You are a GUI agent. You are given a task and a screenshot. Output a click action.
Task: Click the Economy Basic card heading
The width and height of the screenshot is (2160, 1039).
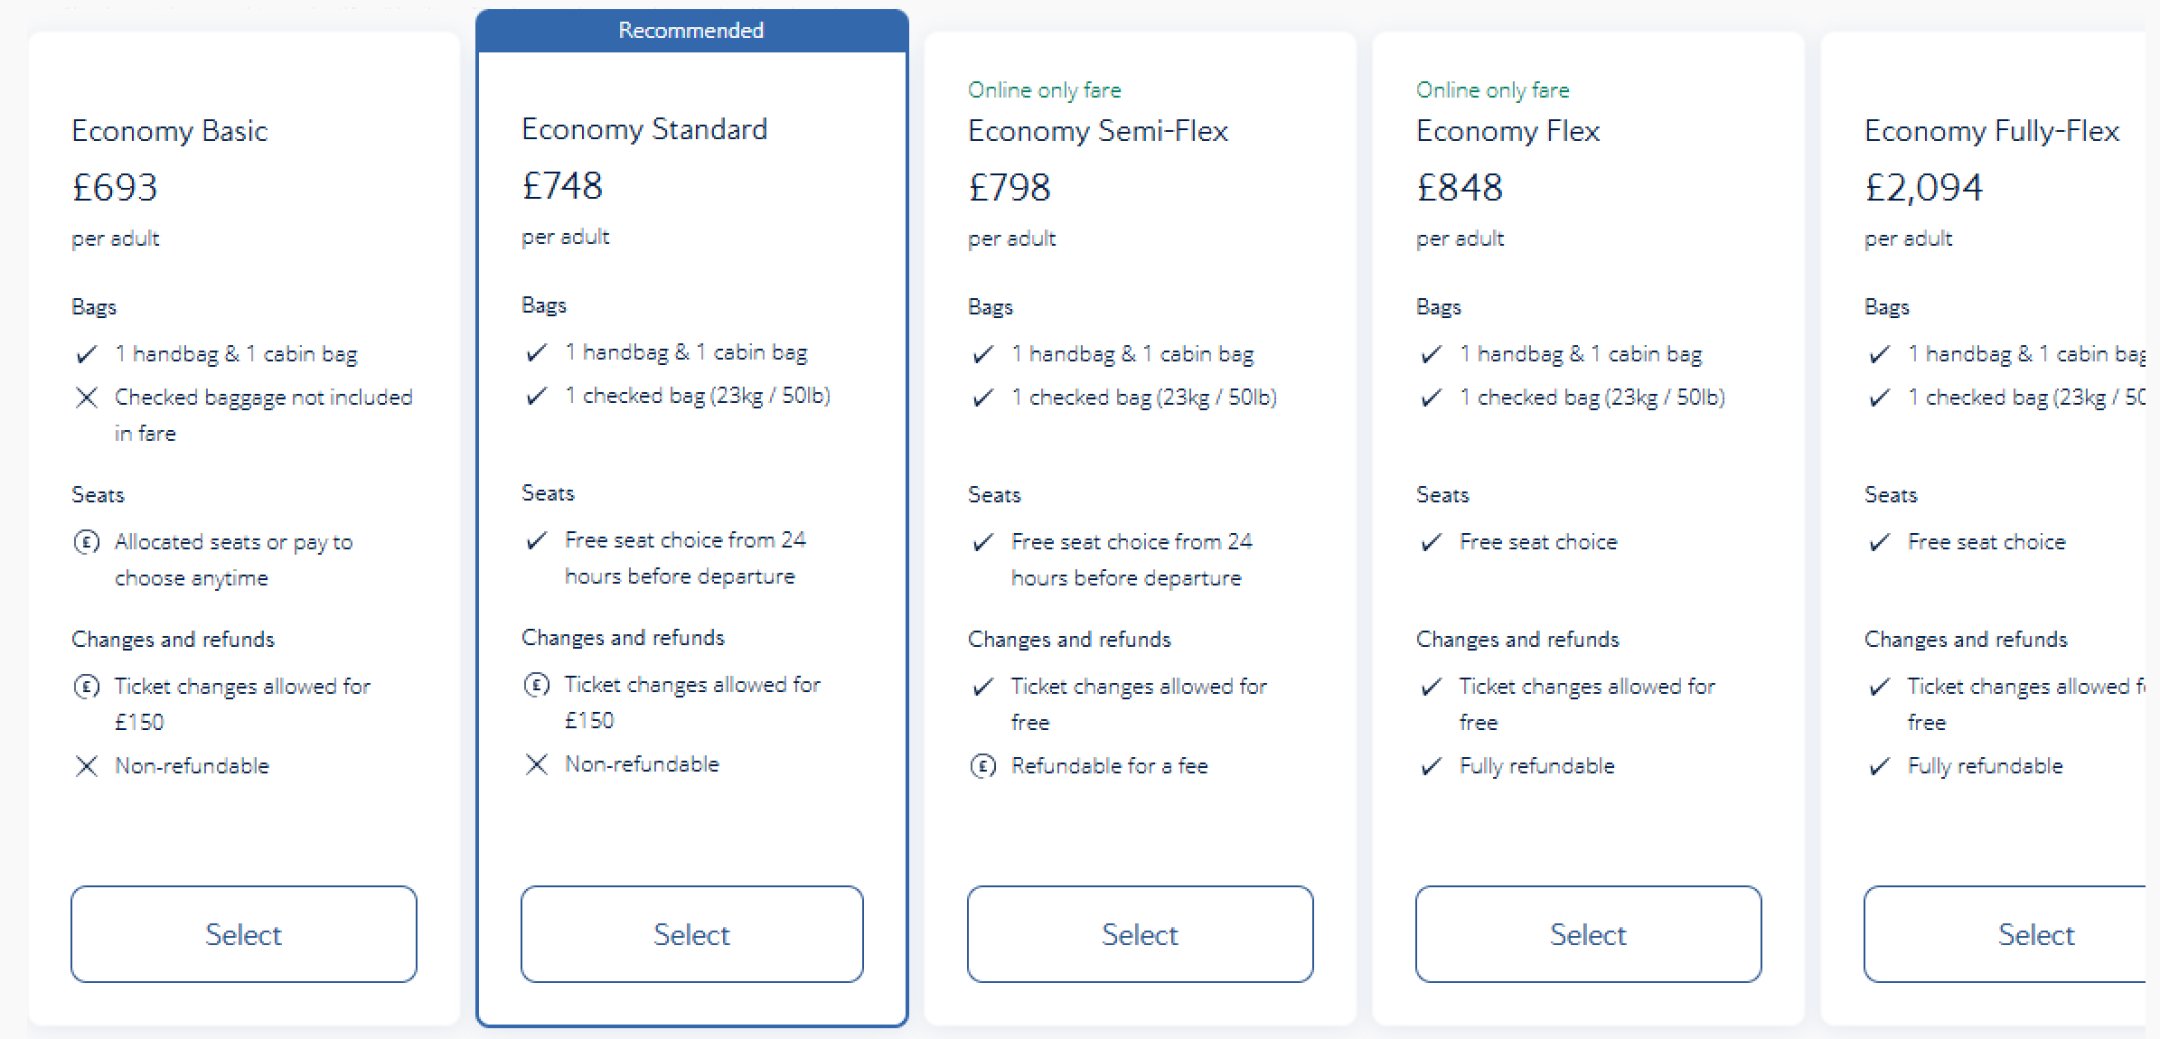170,130
